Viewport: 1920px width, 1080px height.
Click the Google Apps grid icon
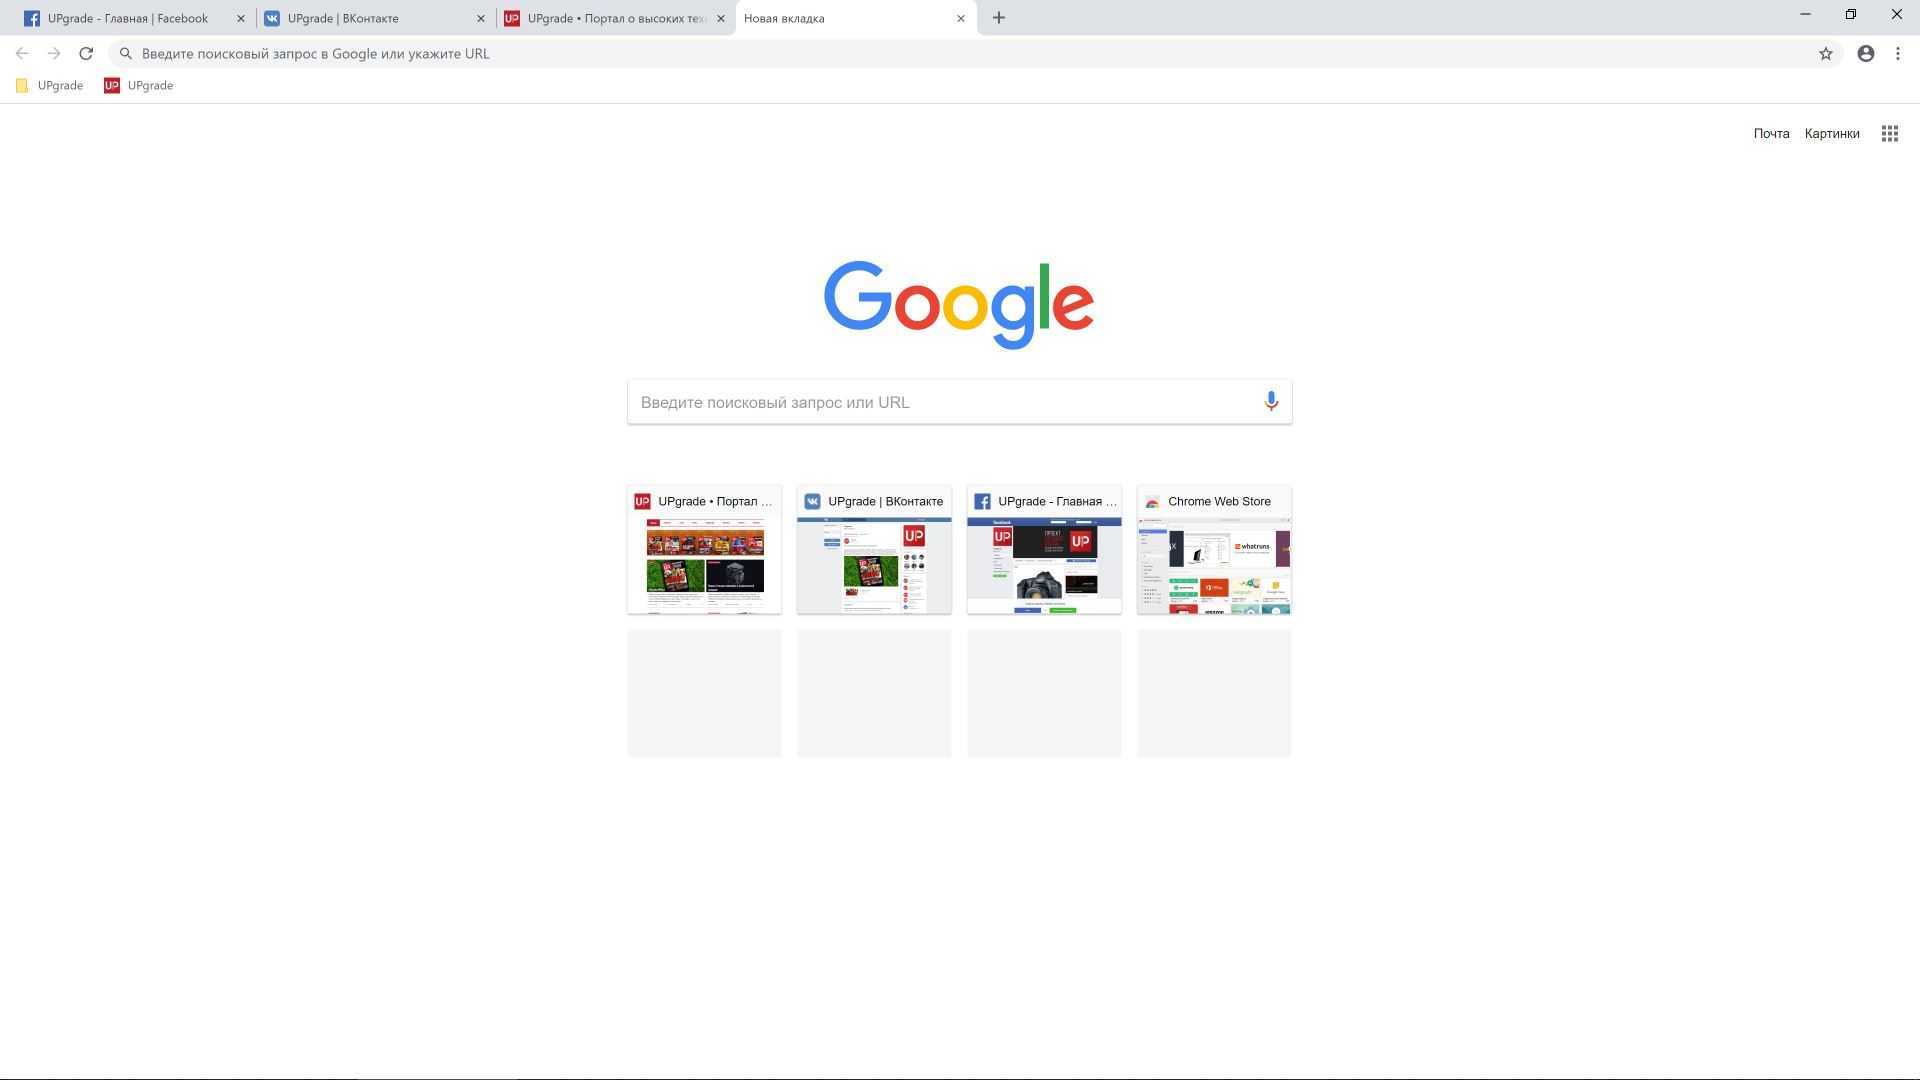(1890, 132)
